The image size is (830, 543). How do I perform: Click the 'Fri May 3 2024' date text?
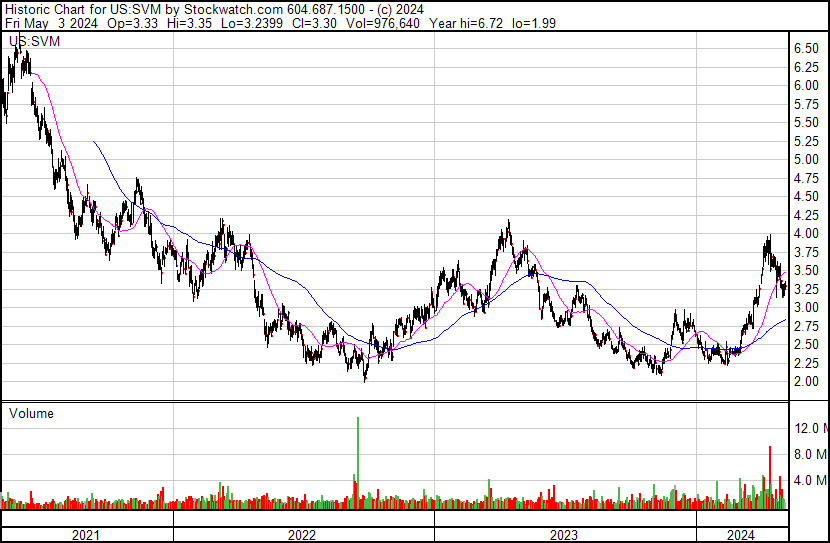coord(51,23)
